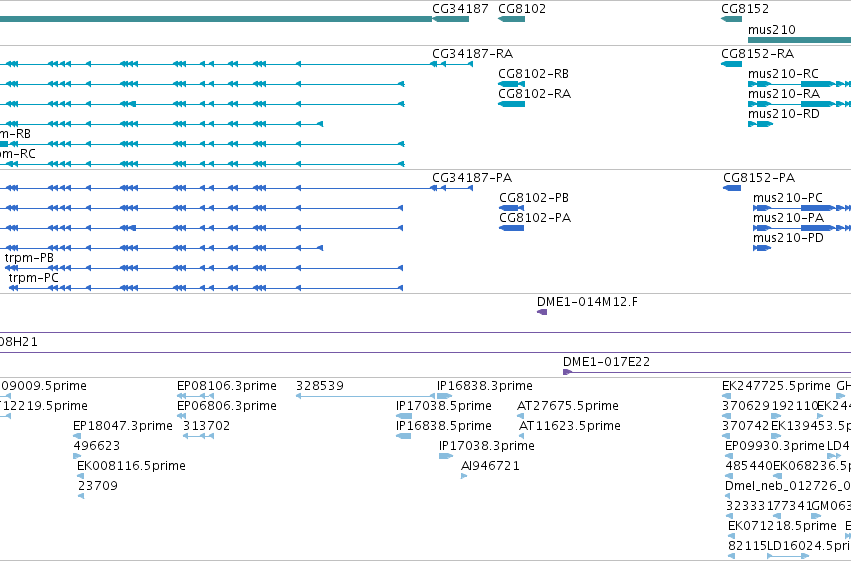Select EST label EP09930.3prime
The image size is (851, 561).
(774, 447)
